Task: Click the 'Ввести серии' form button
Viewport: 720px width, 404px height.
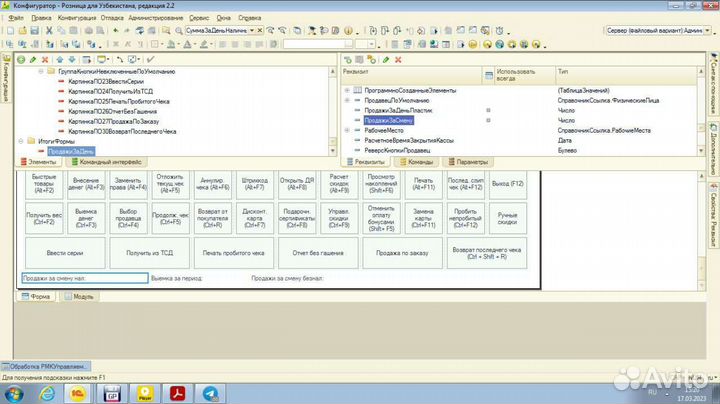Action: coord(65,253)
